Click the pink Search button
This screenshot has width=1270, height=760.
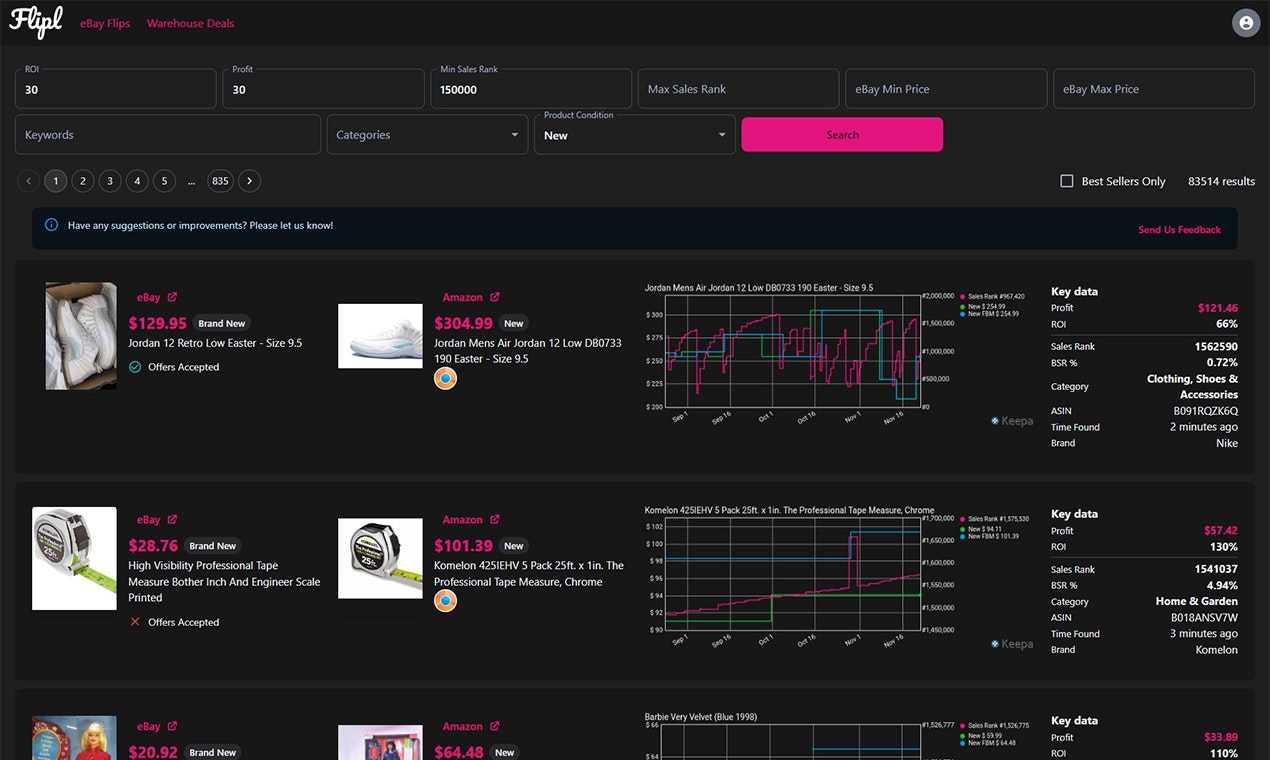click(x=842, y=135)
